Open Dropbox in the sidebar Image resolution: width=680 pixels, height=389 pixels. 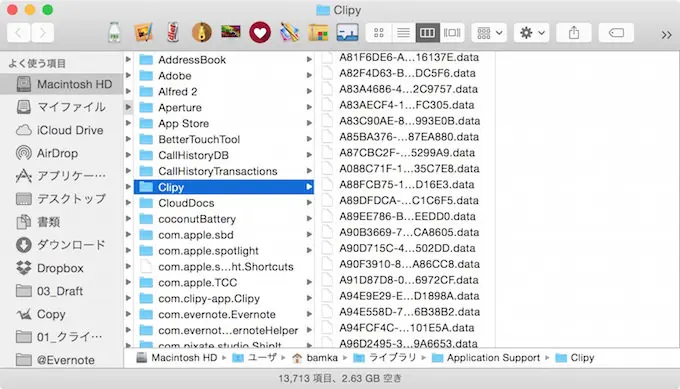point(62,268)
